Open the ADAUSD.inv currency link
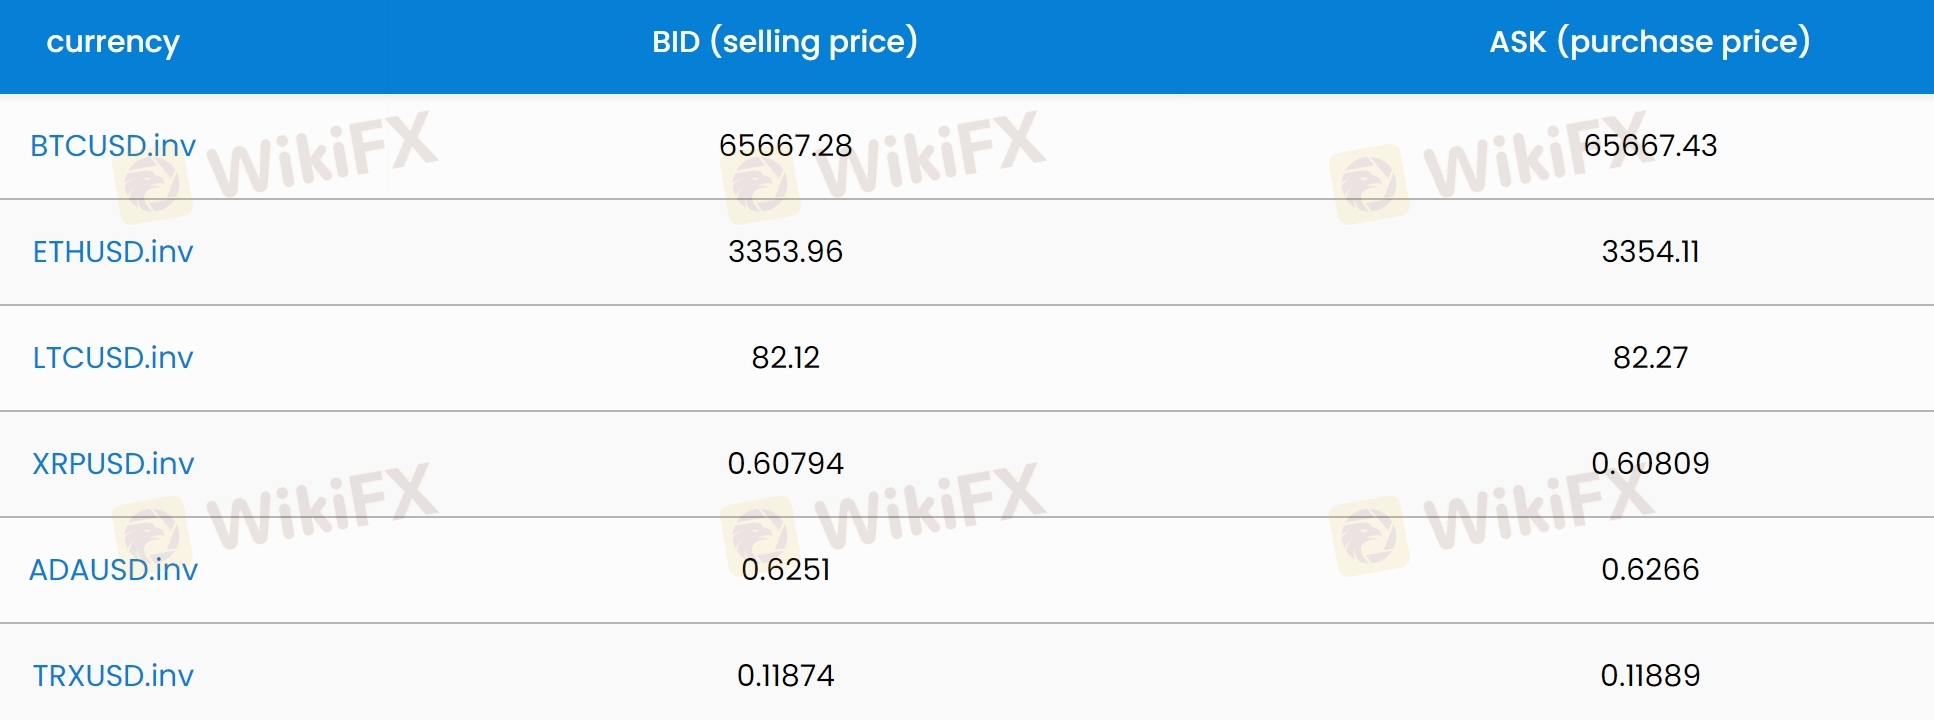 (x=113, y=570)
